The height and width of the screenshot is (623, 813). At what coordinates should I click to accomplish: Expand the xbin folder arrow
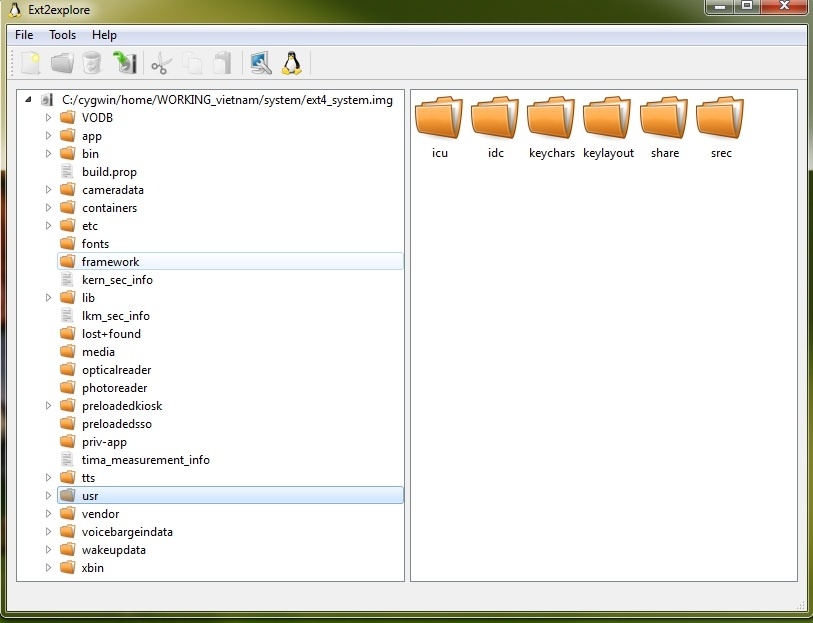[48, 568]
